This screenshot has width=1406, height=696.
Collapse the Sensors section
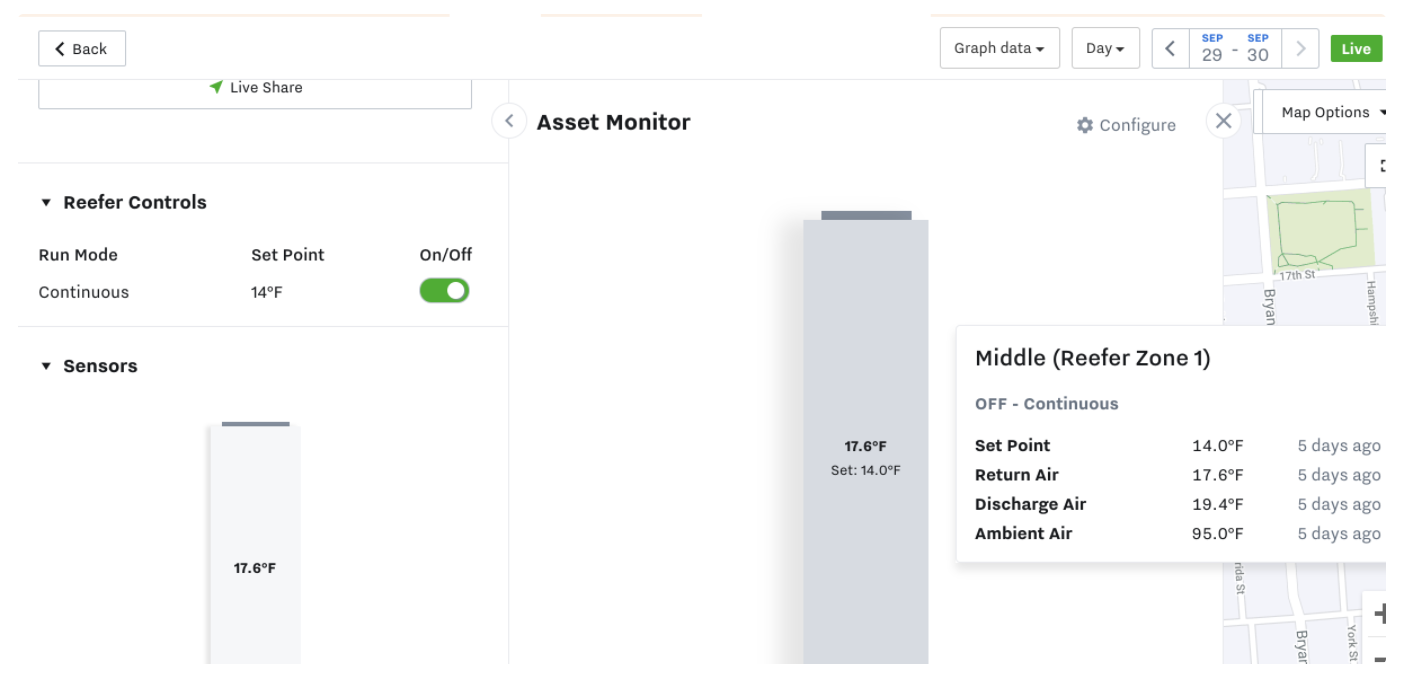click(x=46, y=366)
